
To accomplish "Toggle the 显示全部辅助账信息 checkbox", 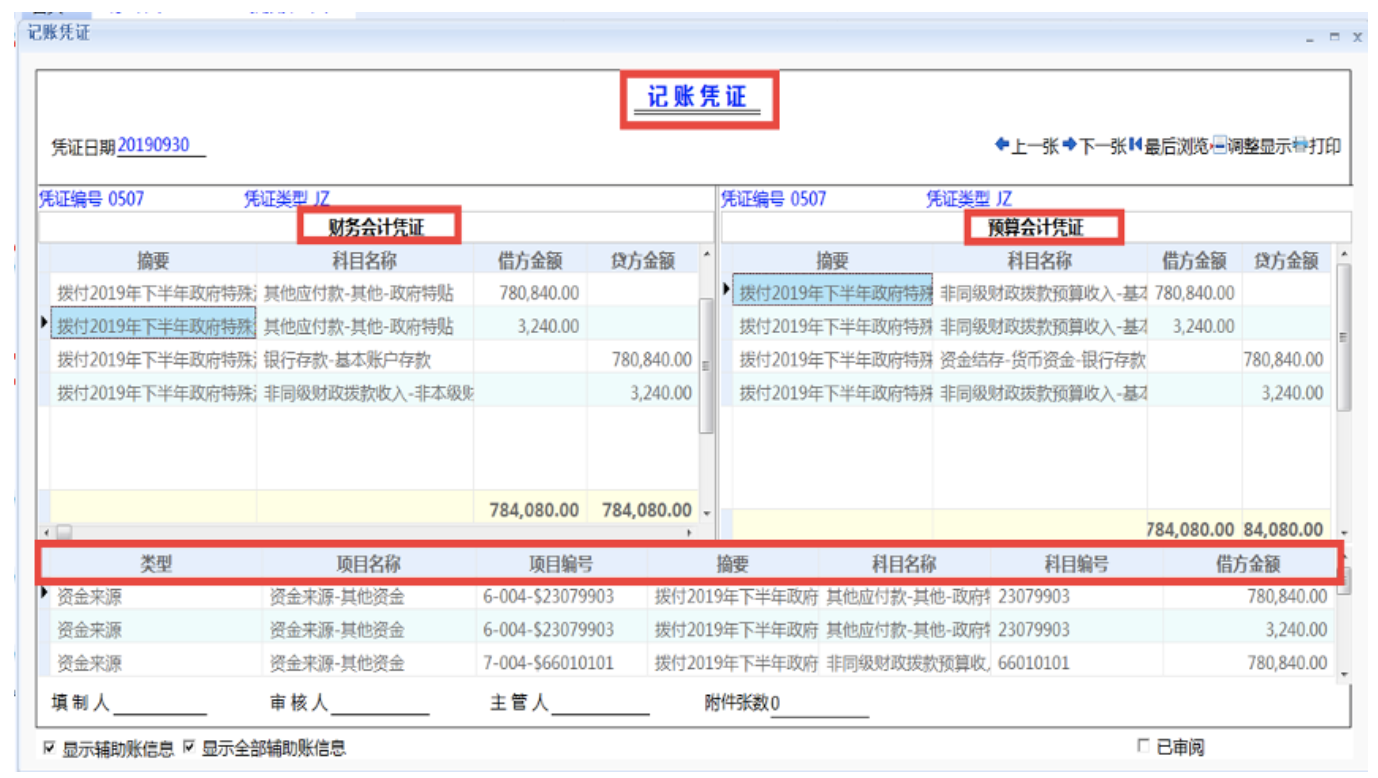I will (189, 748).
